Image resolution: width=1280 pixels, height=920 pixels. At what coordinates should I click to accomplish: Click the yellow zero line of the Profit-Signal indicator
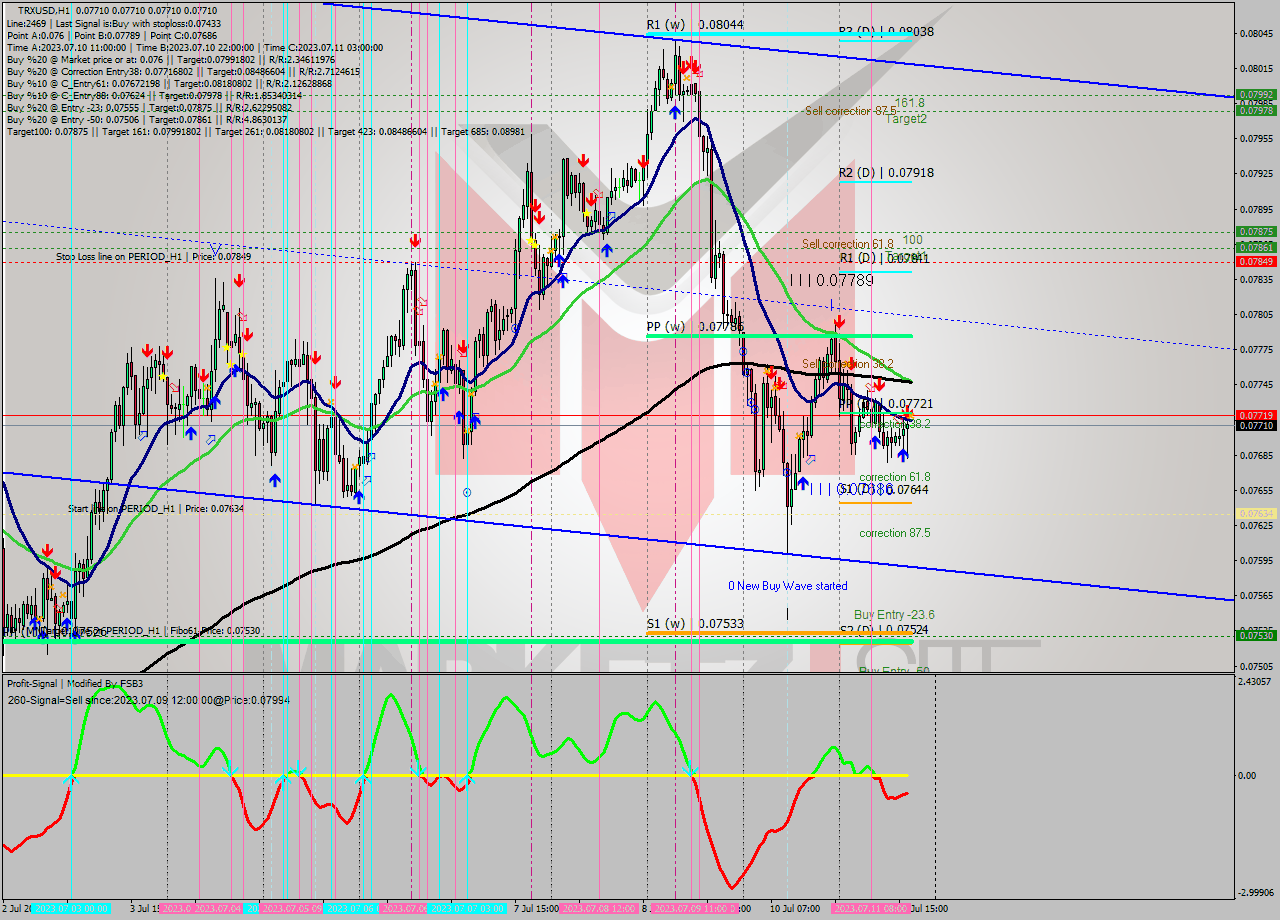click(x=500, y=776)
